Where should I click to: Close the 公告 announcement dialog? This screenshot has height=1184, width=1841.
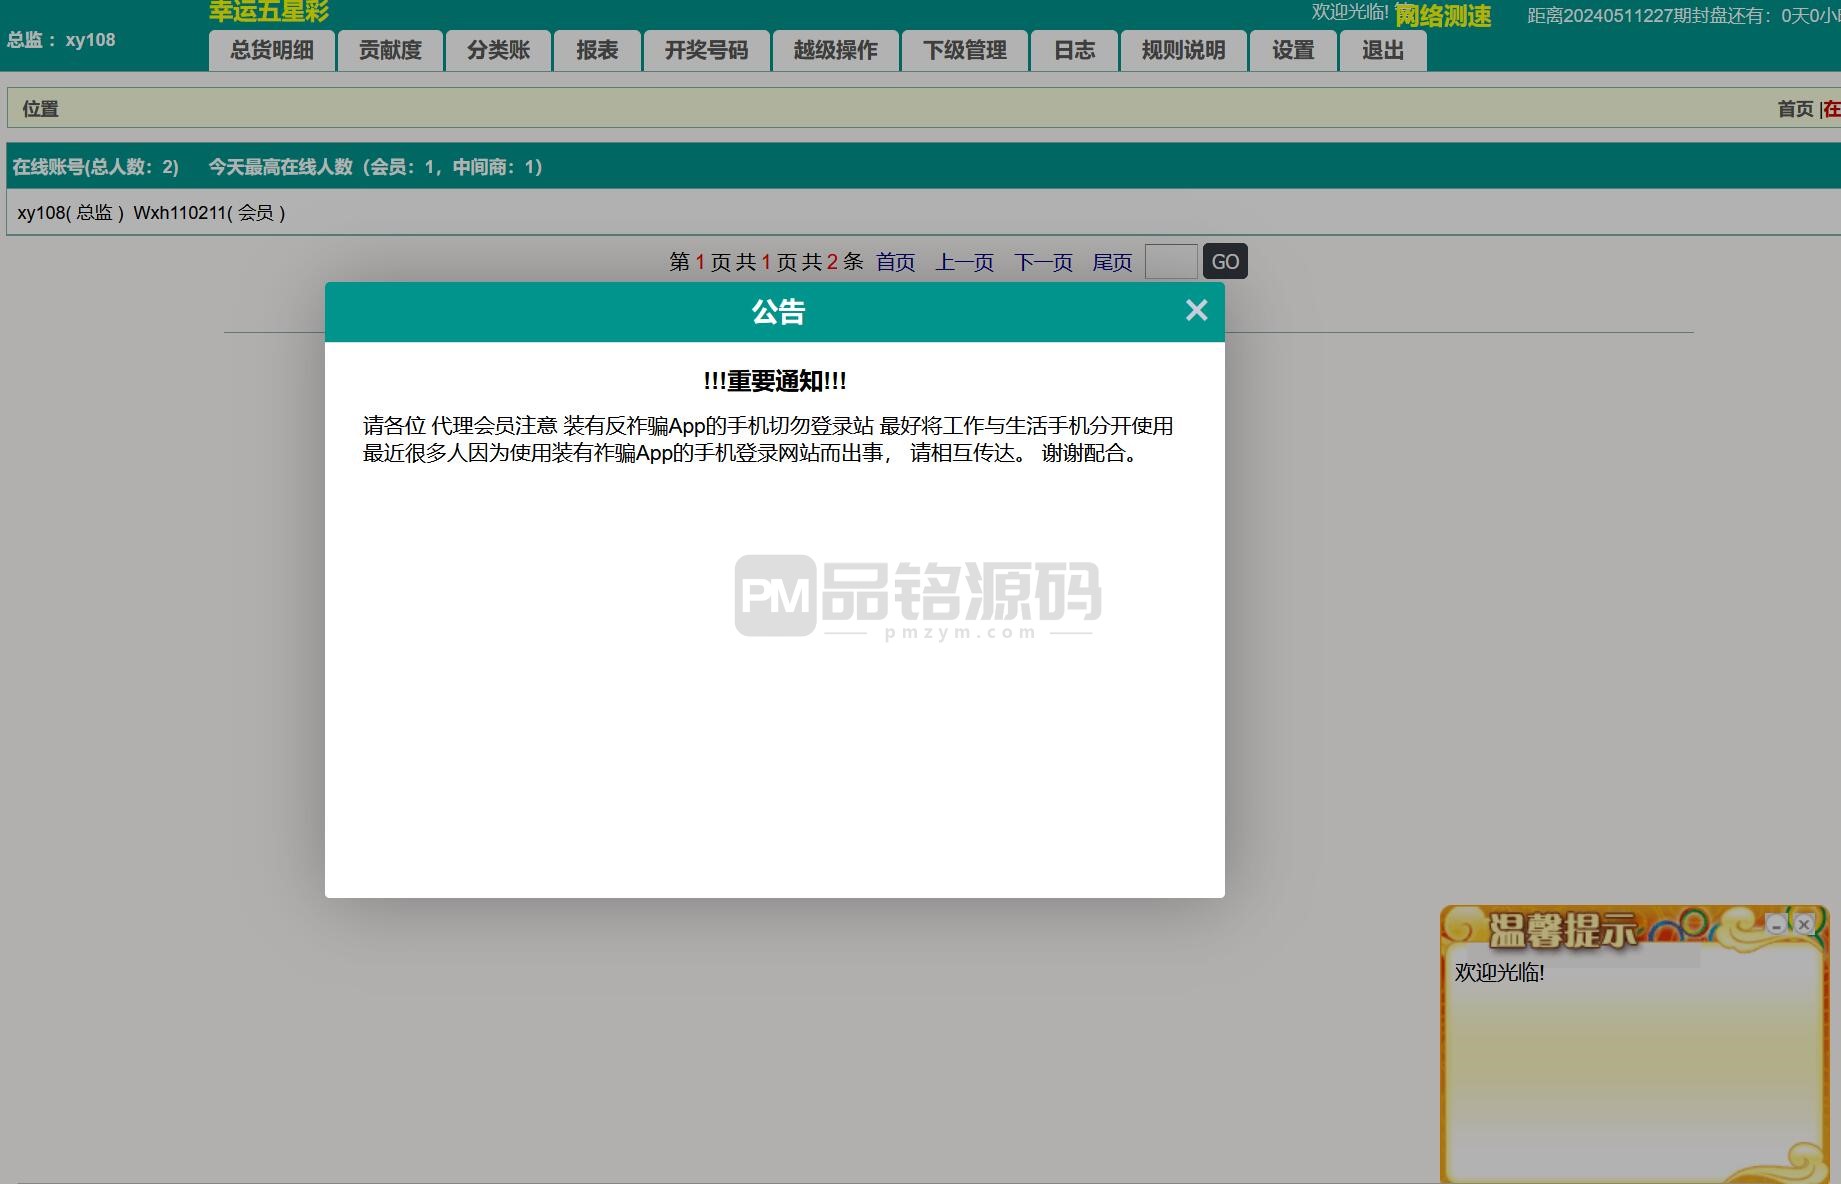point(1196,311)
